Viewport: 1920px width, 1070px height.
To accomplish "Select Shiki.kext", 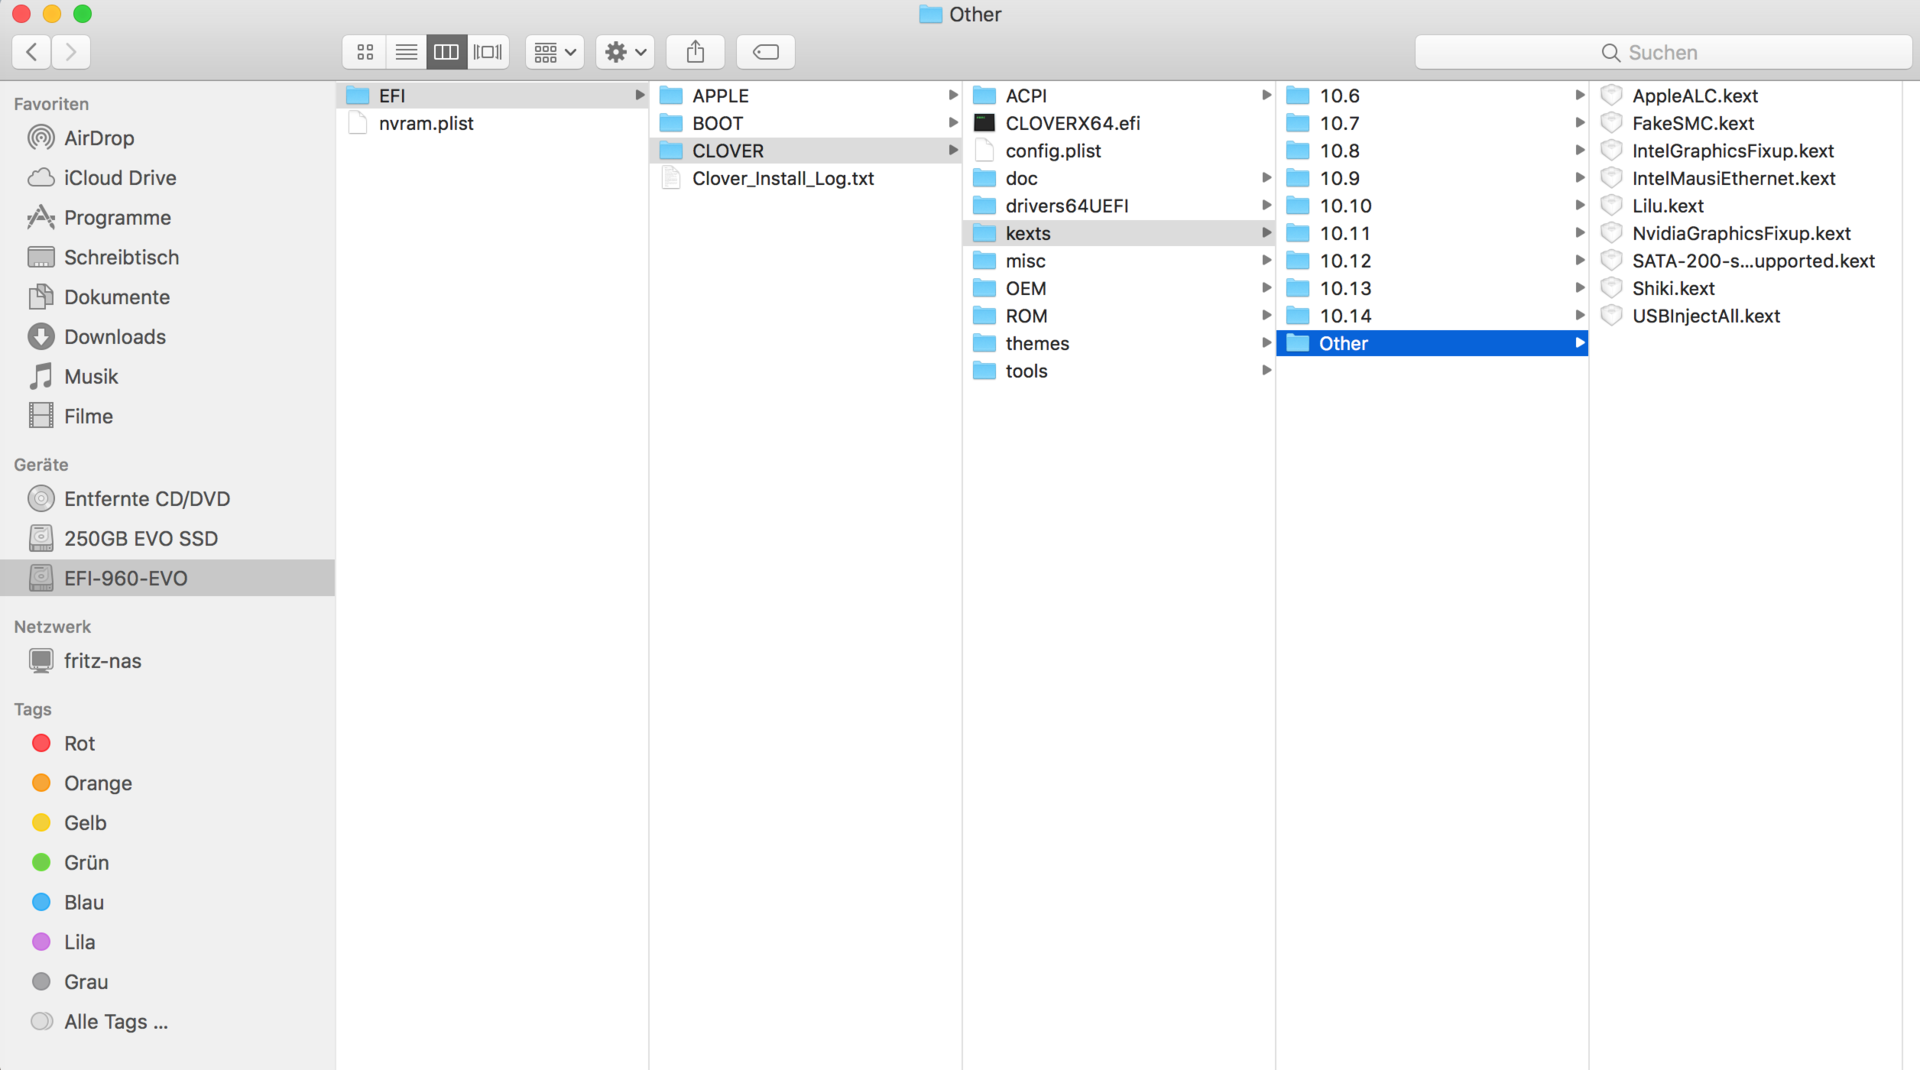I will (x=1745, y=288).
